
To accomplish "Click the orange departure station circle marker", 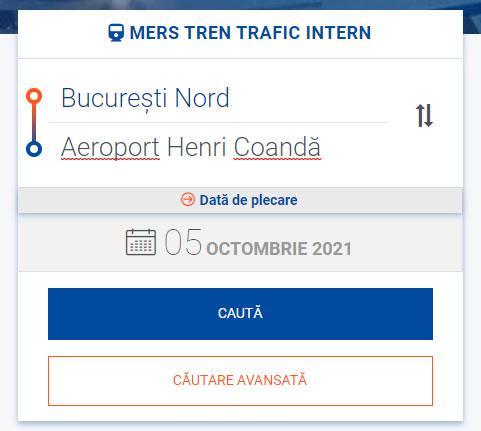I will (x=34, y=96).
